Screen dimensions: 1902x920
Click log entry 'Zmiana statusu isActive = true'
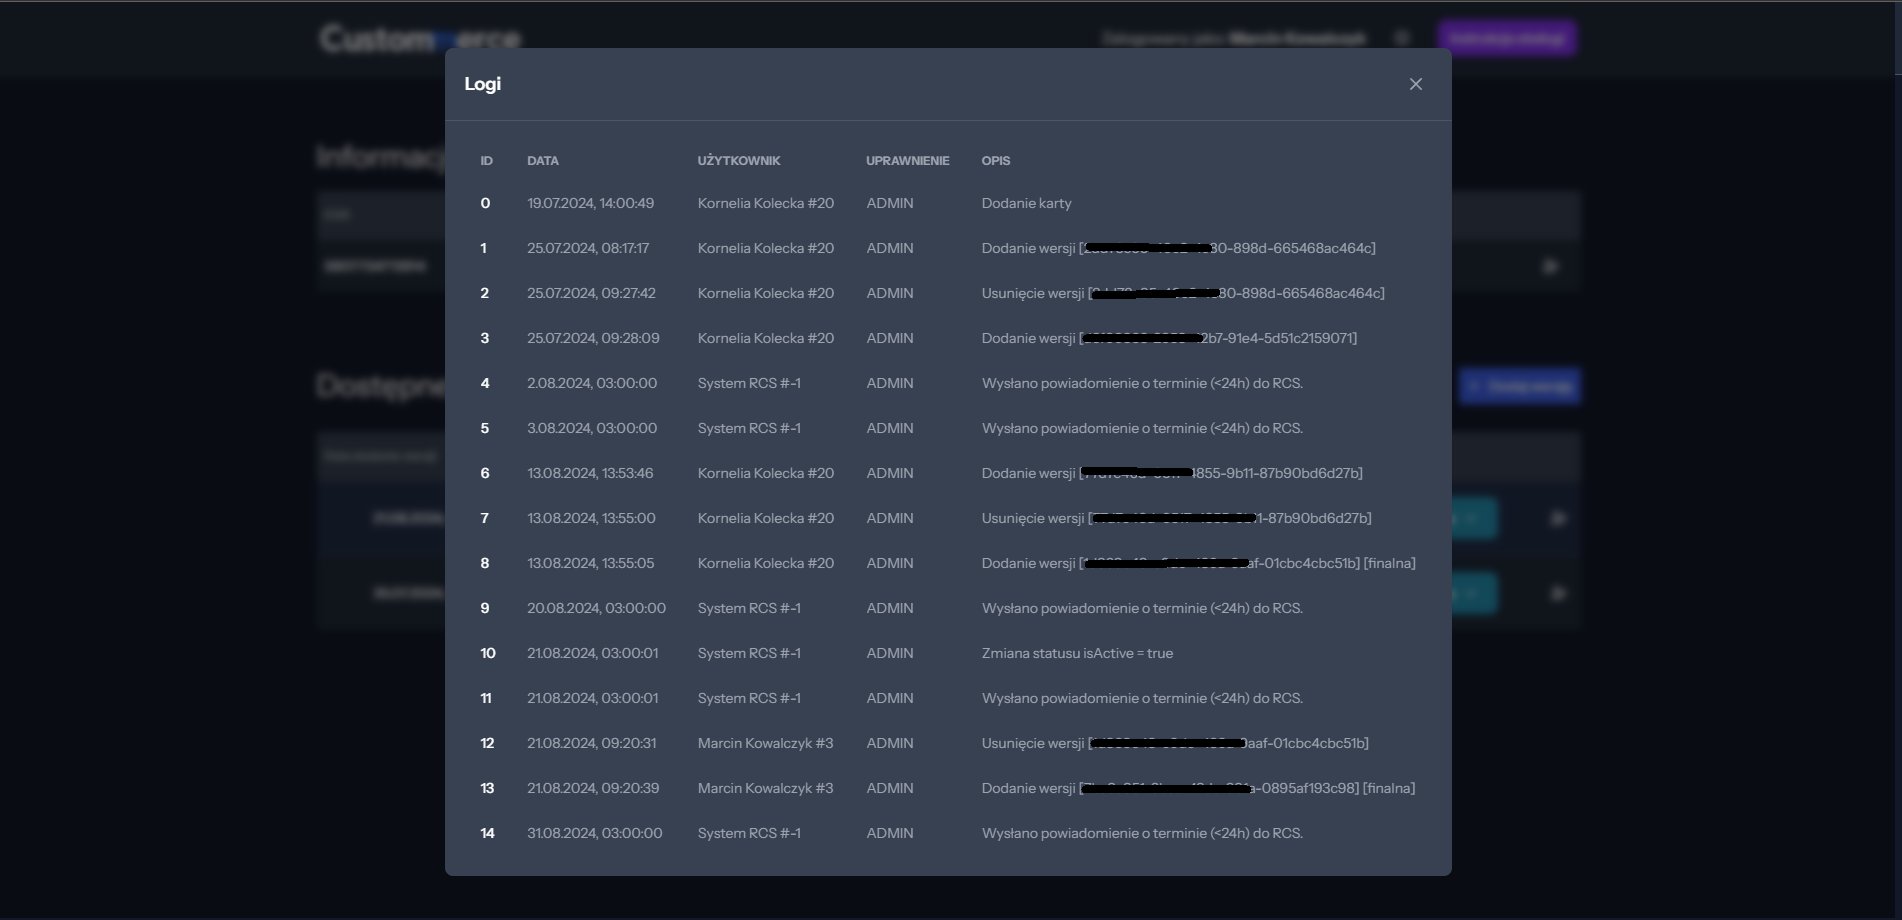point(1076,653)
